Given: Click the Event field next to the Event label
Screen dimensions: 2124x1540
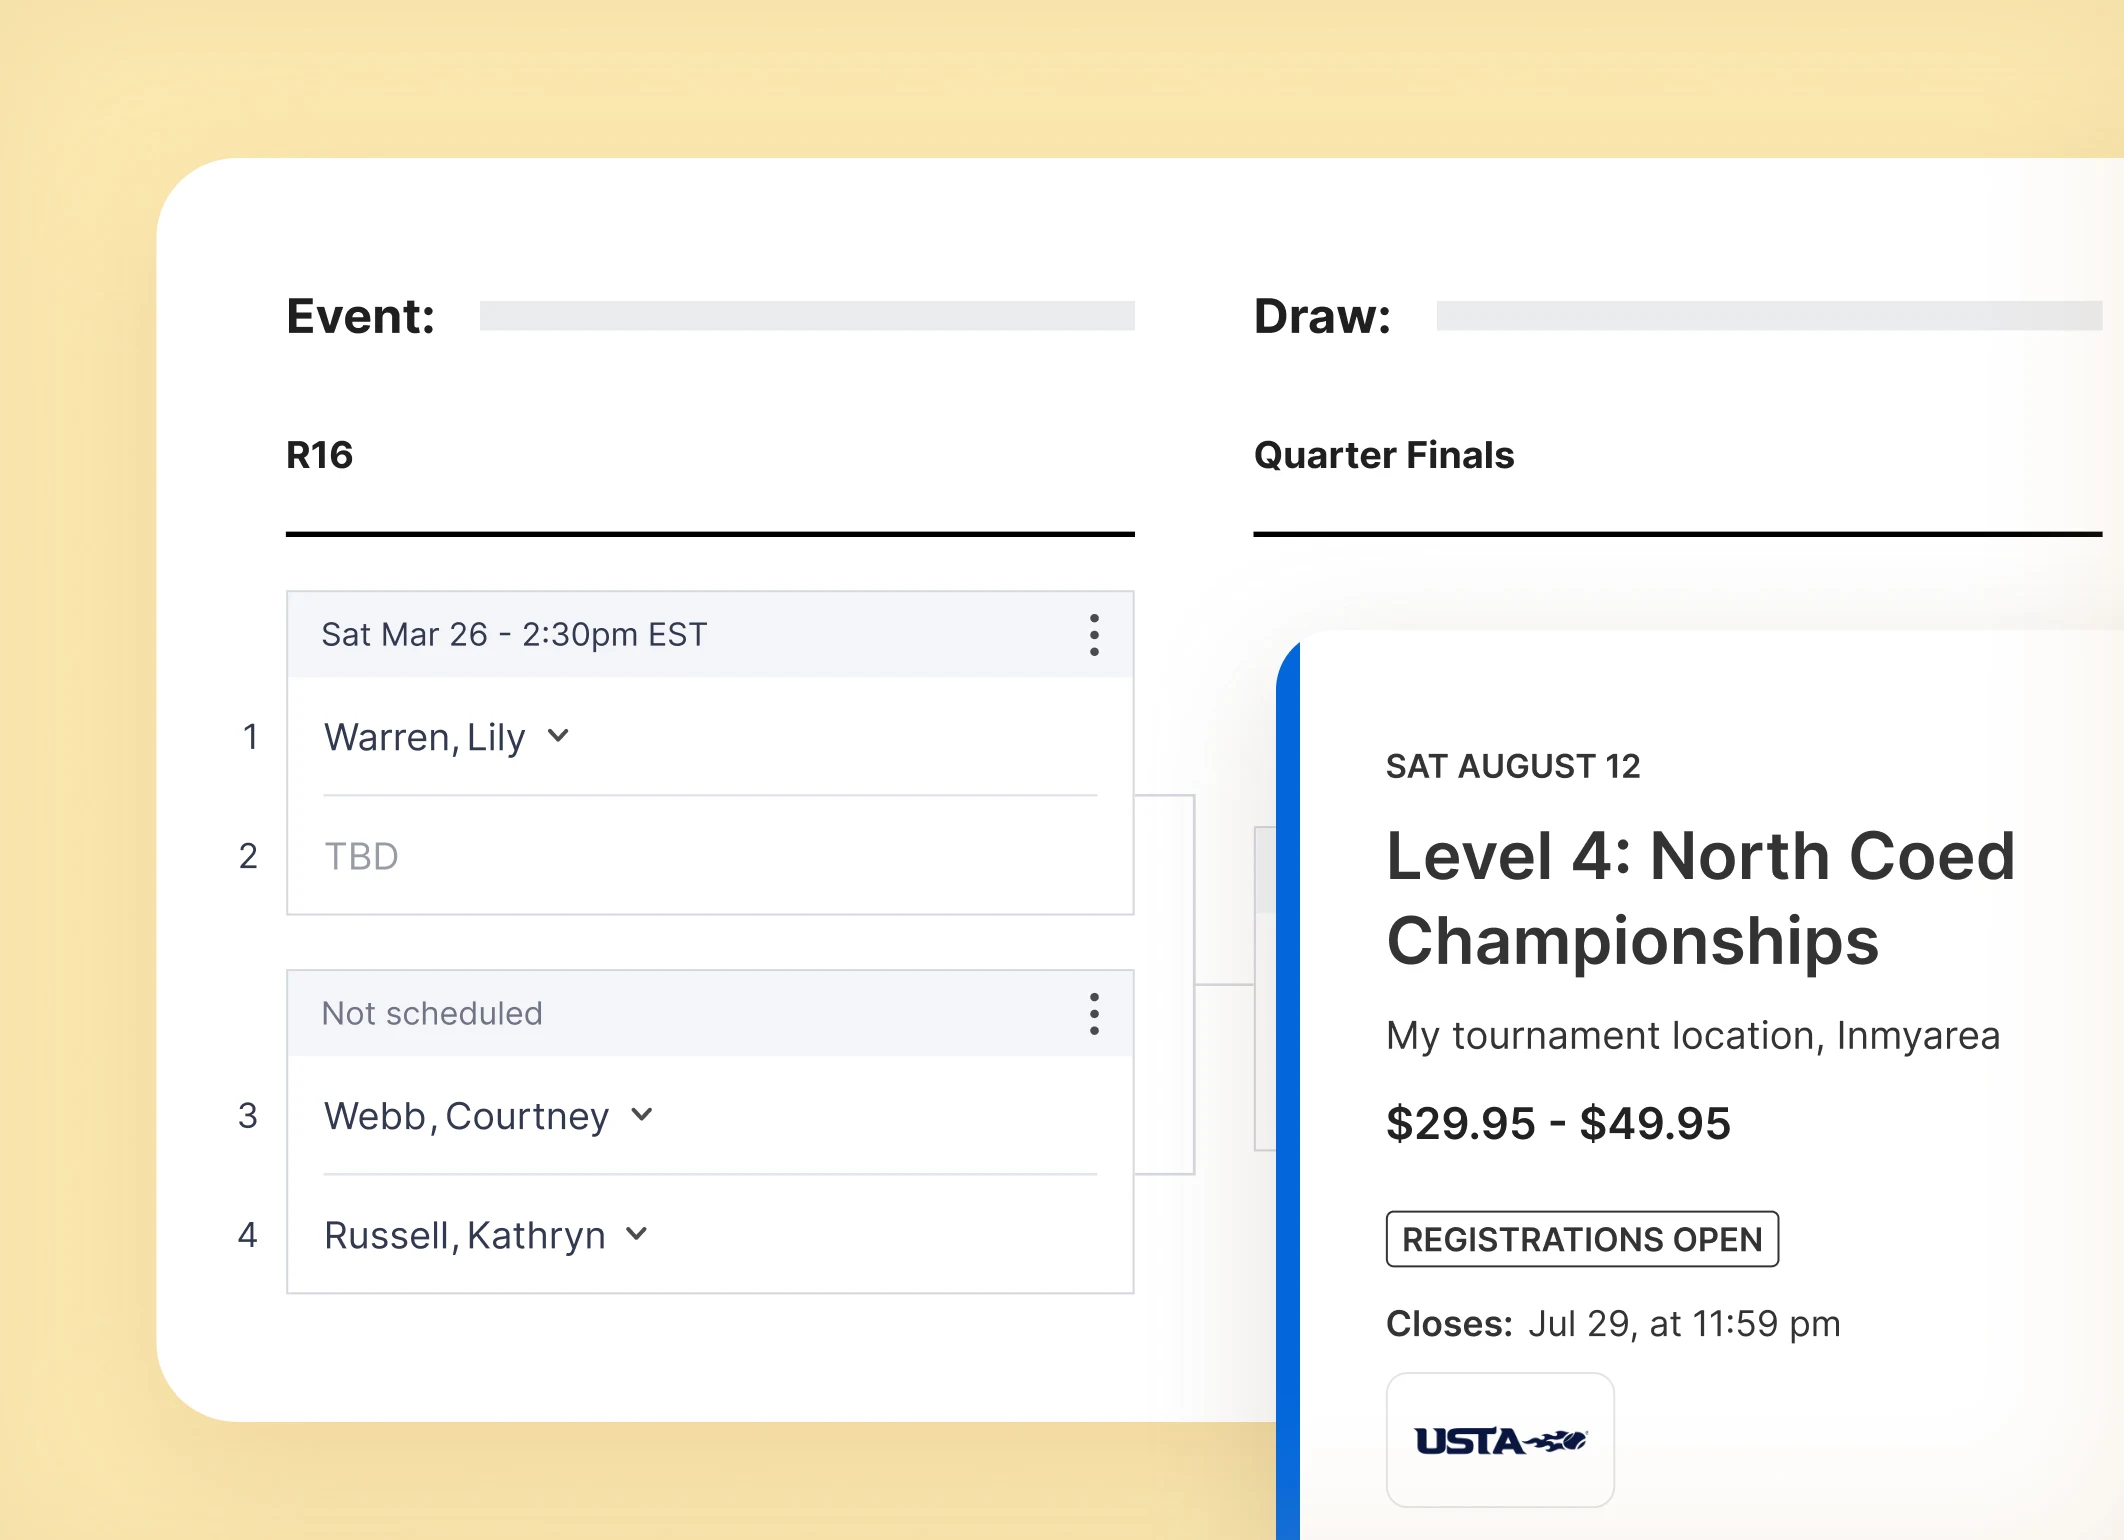Looking at the screenshot, I should [x=806, y=315].
